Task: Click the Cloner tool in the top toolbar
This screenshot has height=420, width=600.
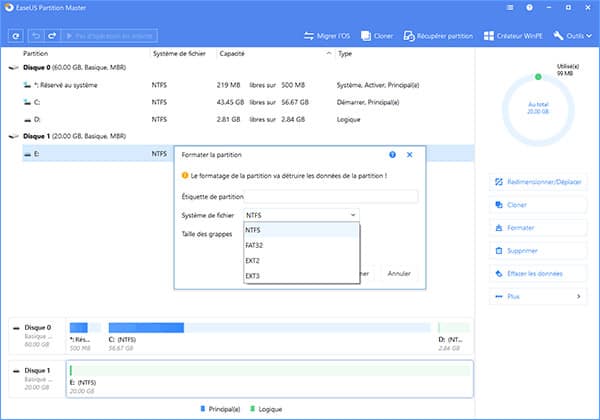Action: [x=377, y=36]
